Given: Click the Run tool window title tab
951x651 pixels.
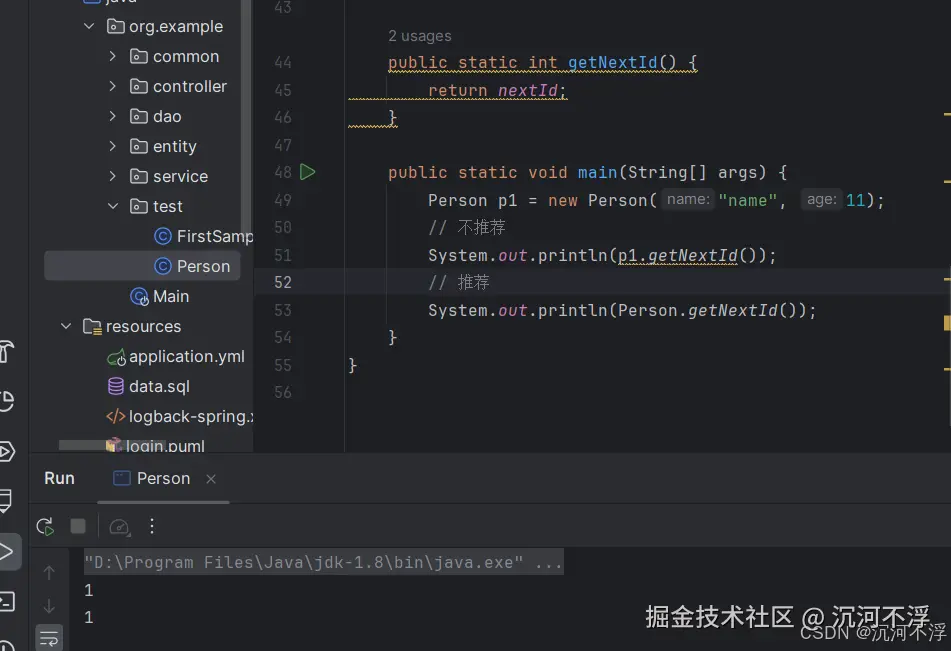Looking at the screenshot, I should pyautogui.click(x=59, y=478).
